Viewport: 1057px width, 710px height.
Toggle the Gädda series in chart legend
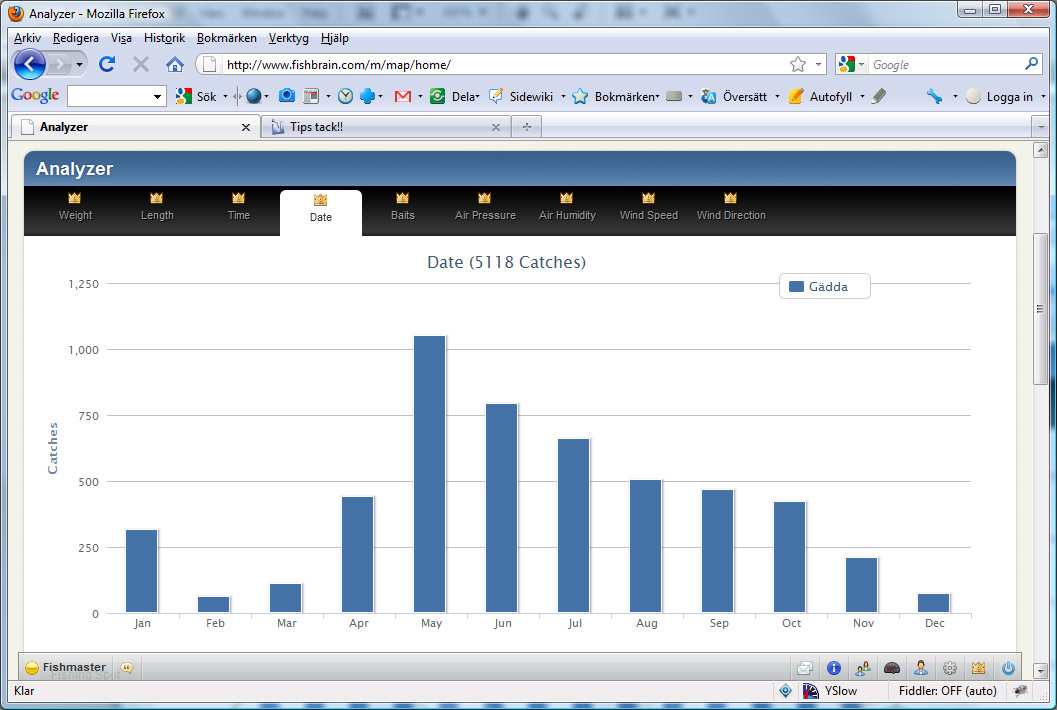pos(824,287)
